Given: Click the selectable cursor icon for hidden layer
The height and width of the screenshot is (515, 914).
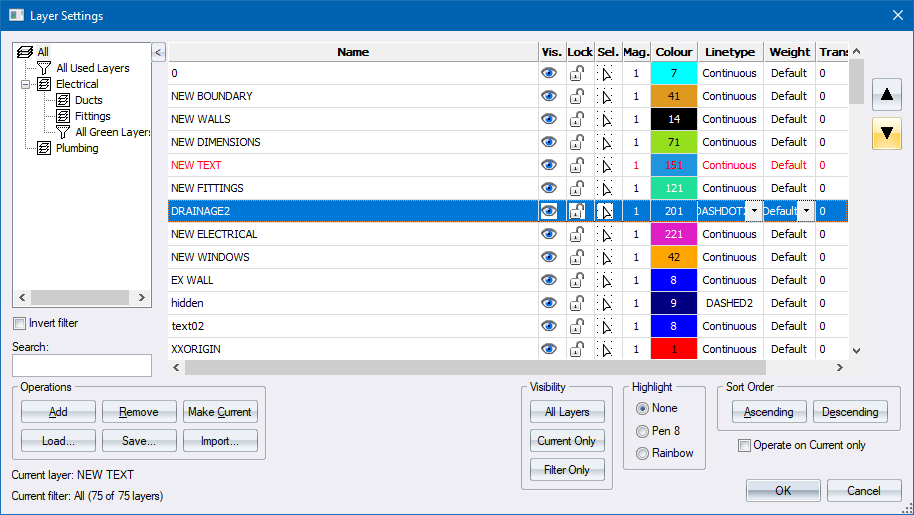Looking at the screenshot, I should [606, 303].
